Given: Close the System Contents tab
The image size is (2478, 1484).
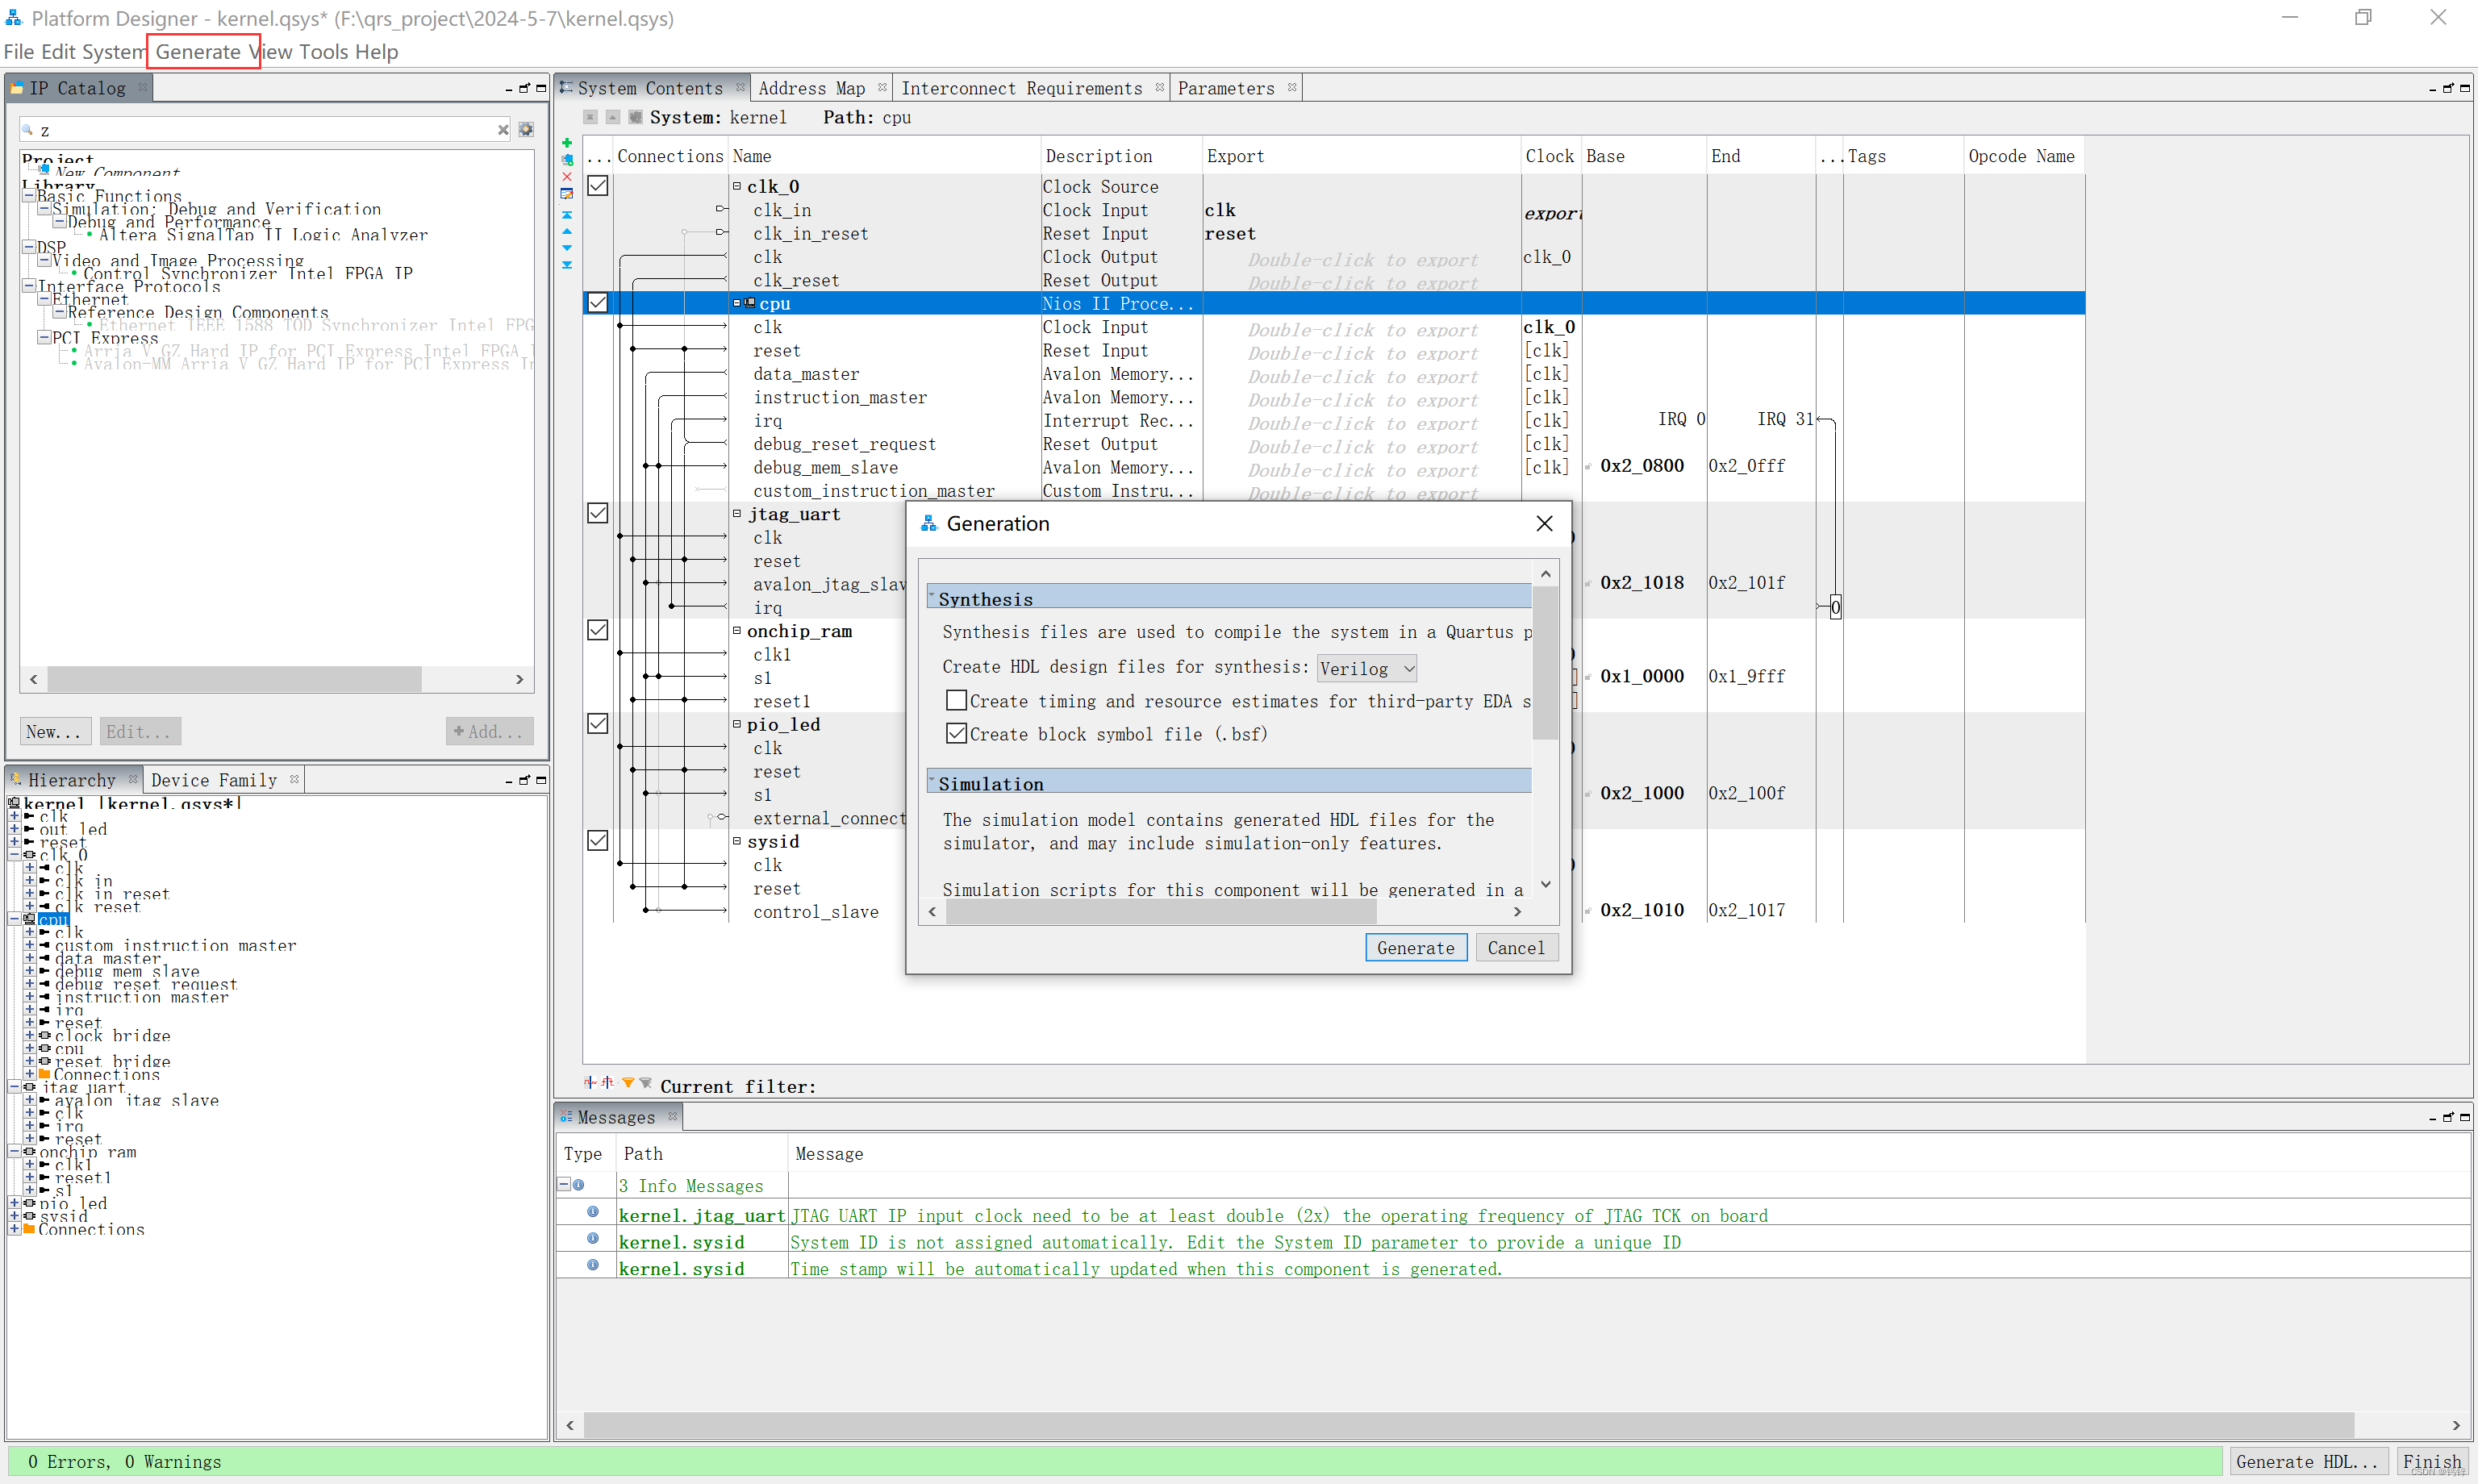Looking at the screenshot, I should click(740, 87).
